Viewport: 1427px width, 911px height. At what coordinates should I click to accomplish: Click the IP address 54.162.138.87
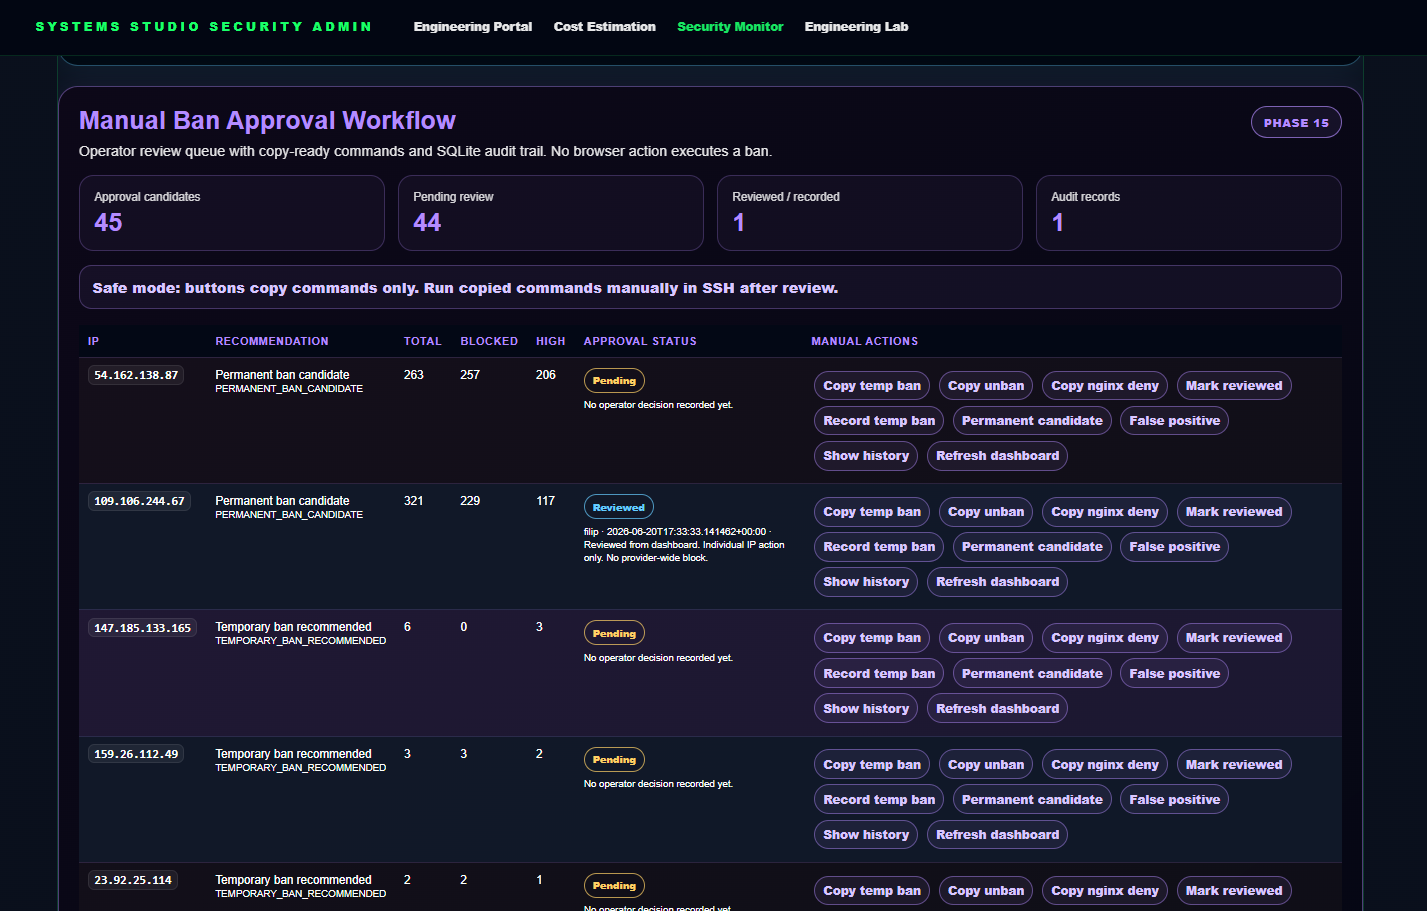[x=136, y=376]
